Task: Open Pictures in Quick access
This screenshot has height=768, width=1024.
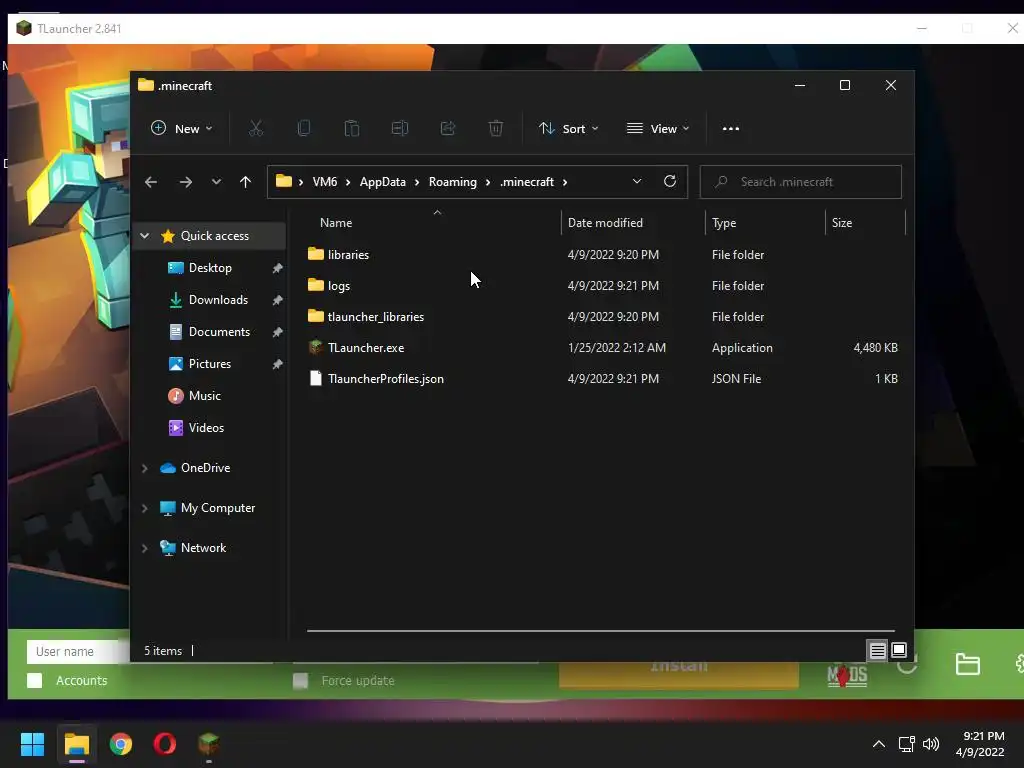Action: coord(210,364)
